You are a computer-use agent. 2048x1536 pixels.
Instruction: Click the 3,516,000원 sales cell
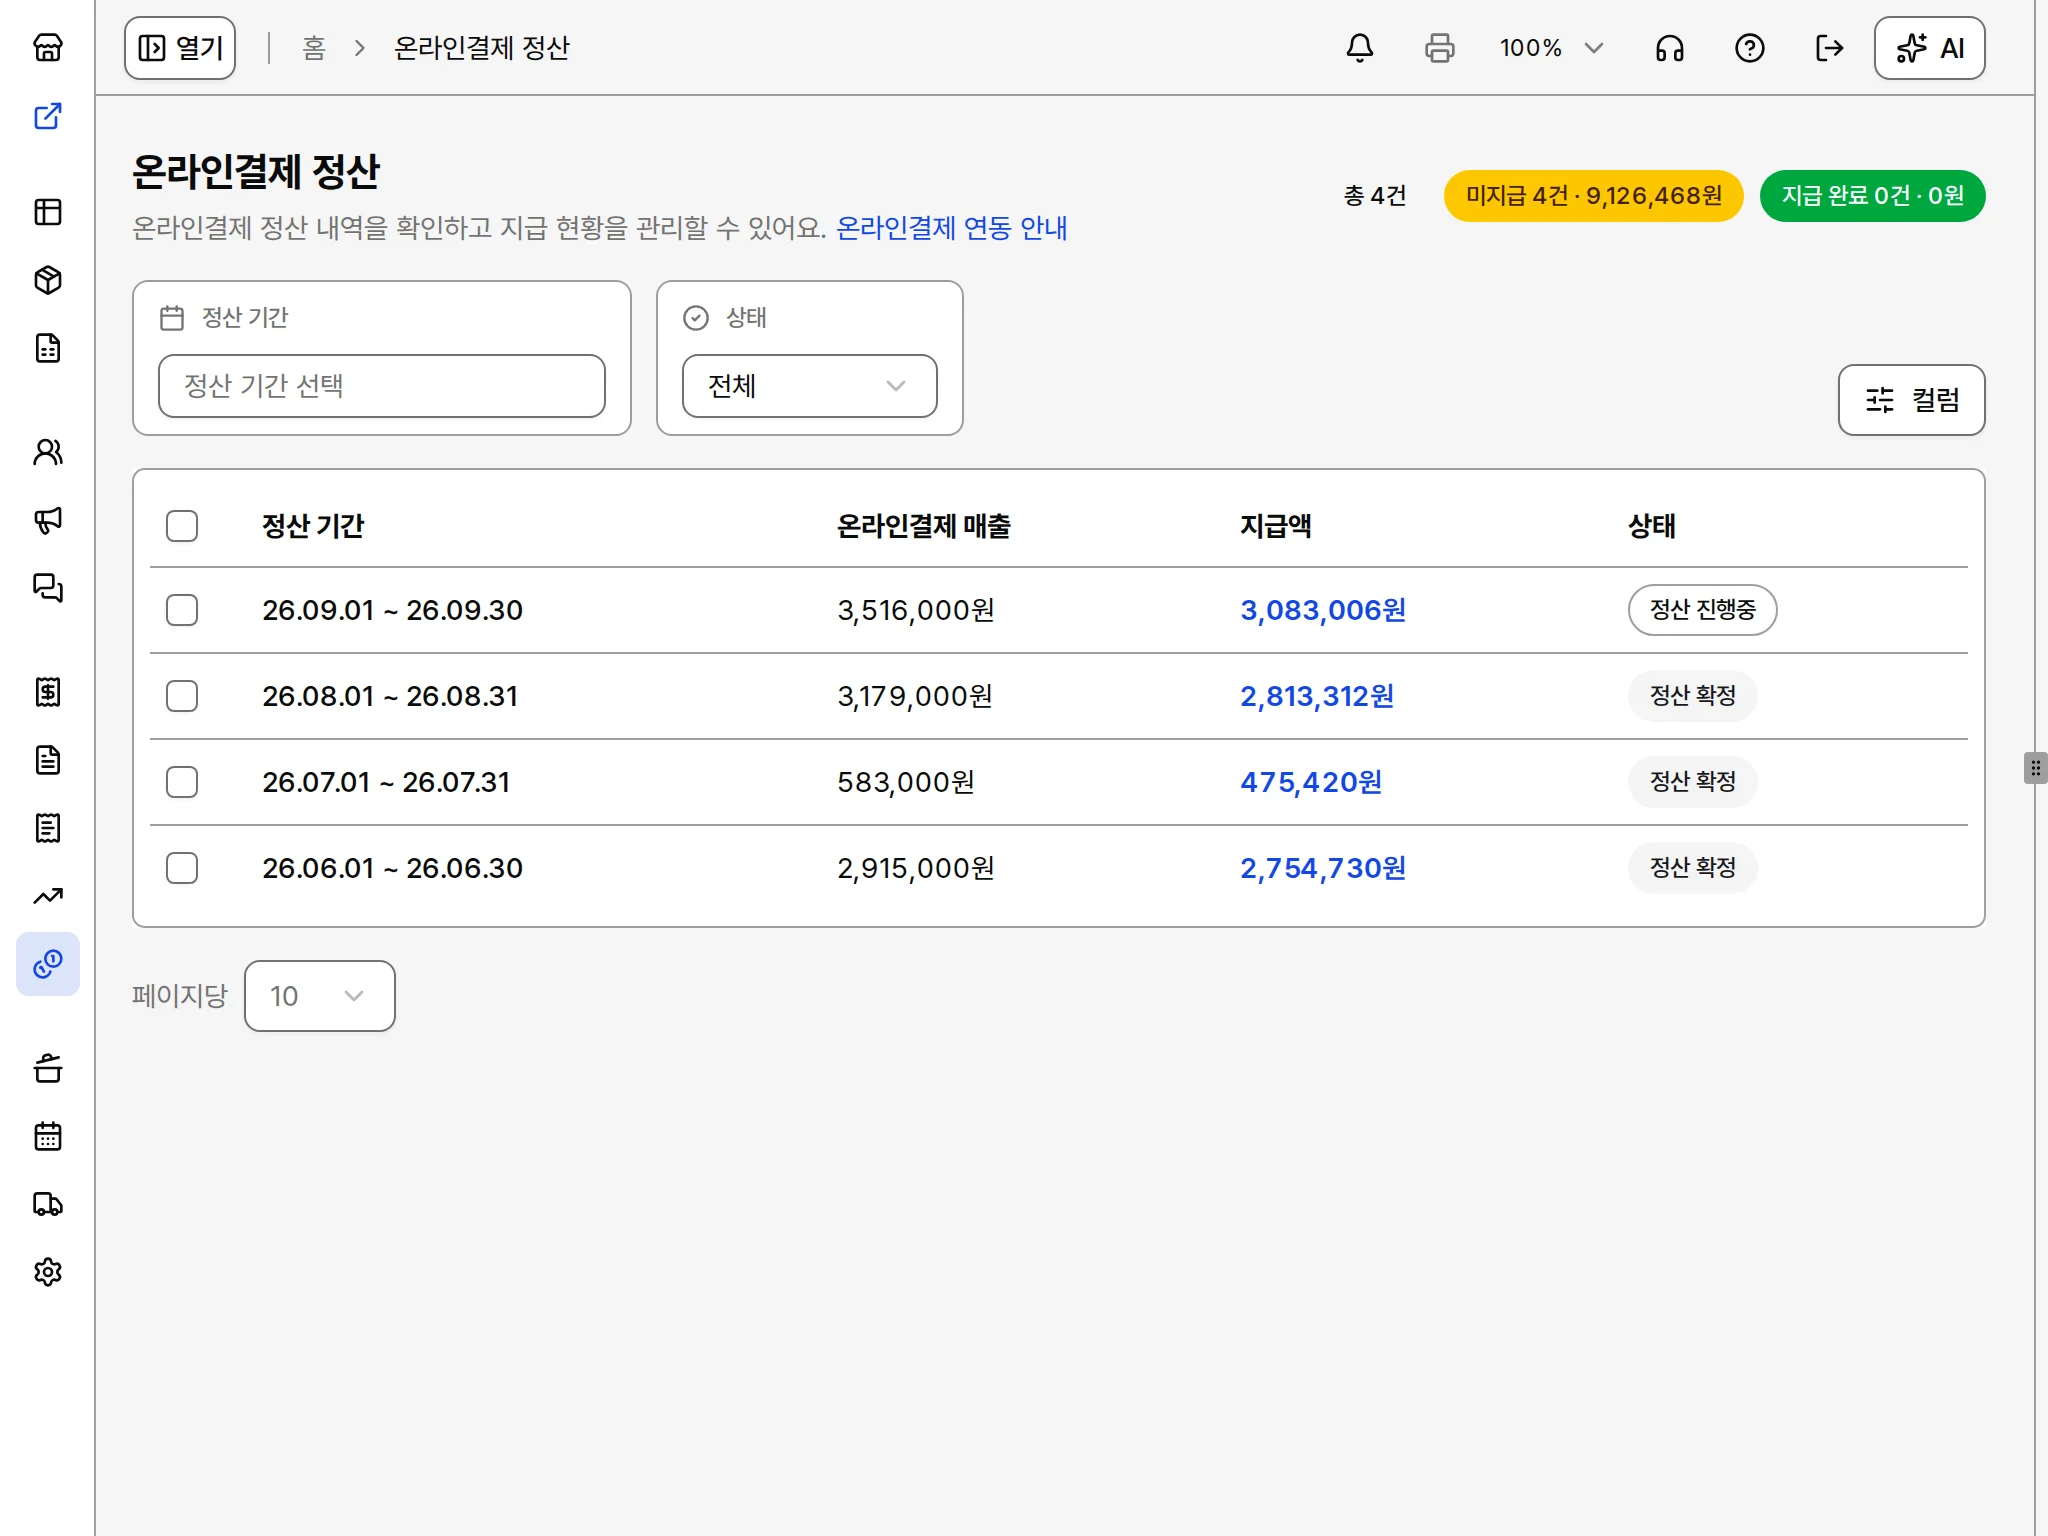coord(916,610)
